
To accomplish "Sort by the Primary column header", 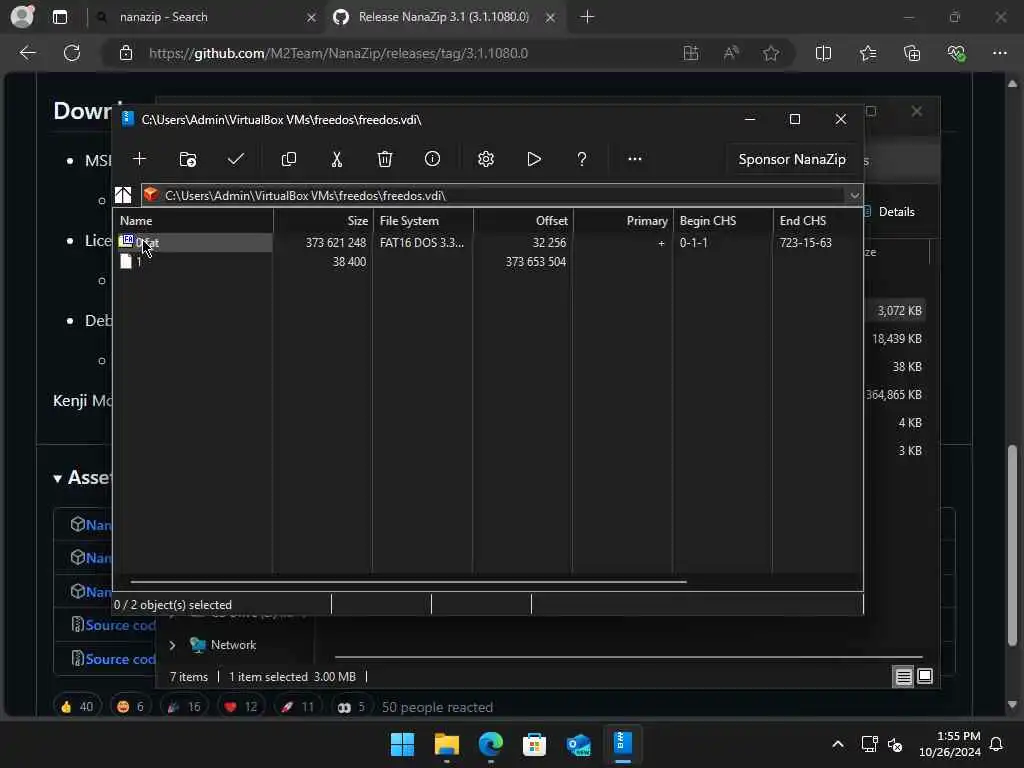I will [x=623, y=221].
